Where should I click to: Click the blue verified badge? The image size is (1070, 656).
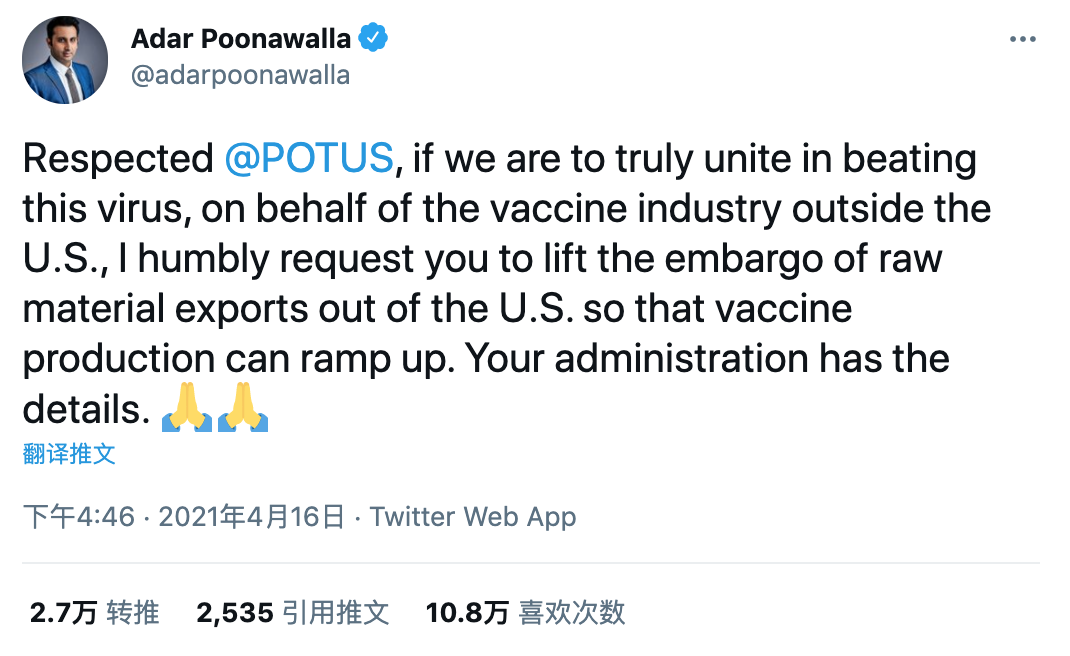click(374, 39)
